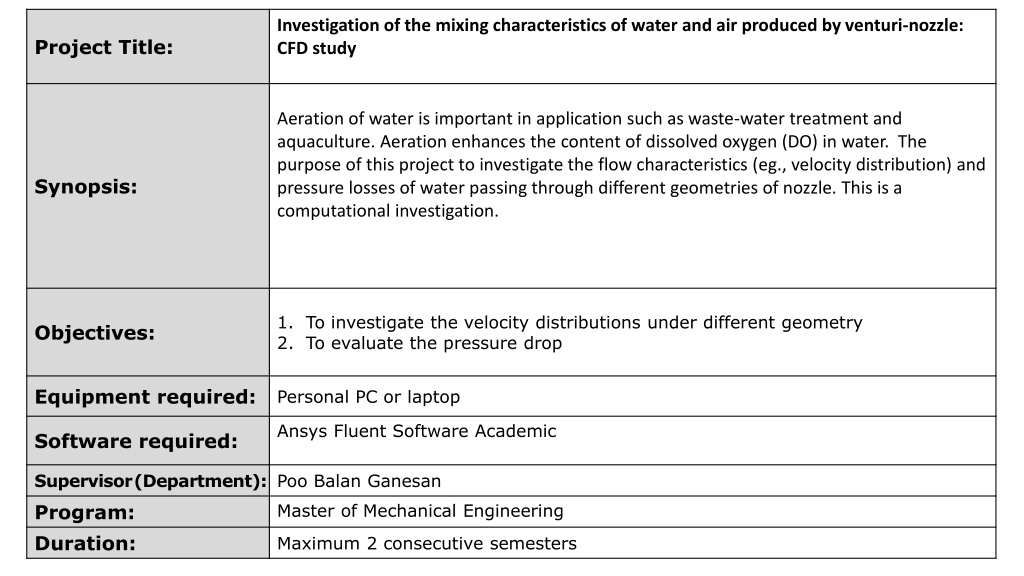Click the Objectives label cell

pyautogui.click(x=148, y=332)
